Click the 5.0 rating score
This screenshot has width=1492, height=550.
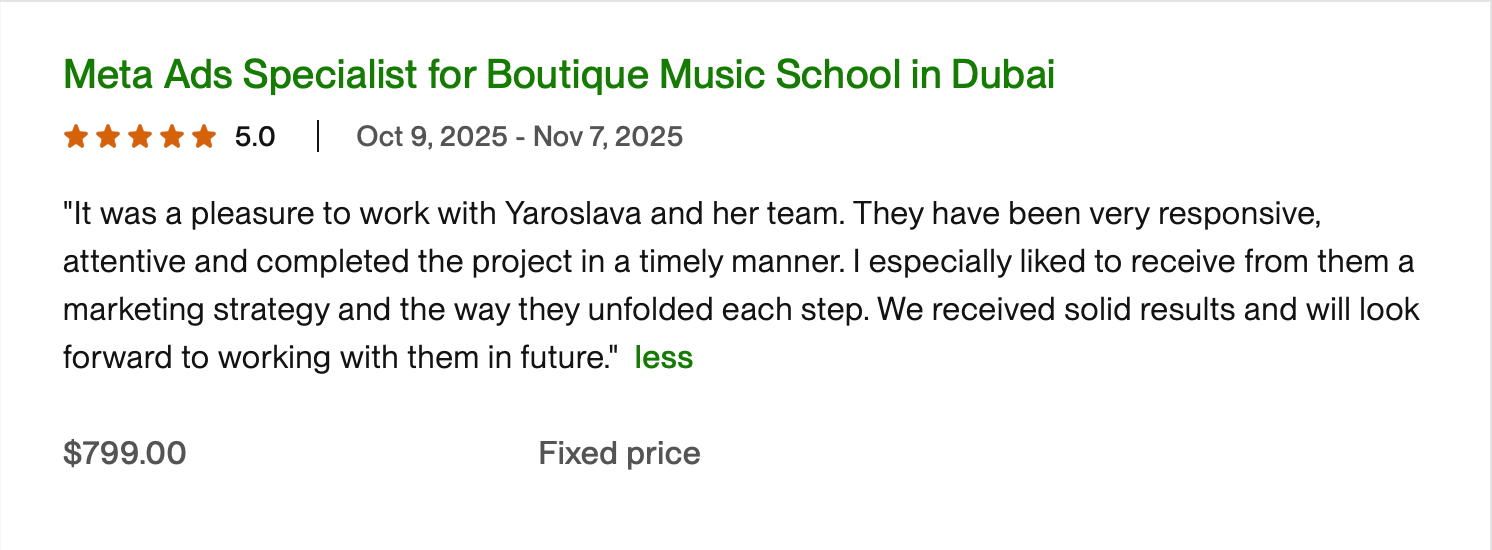tap(255, 136)
